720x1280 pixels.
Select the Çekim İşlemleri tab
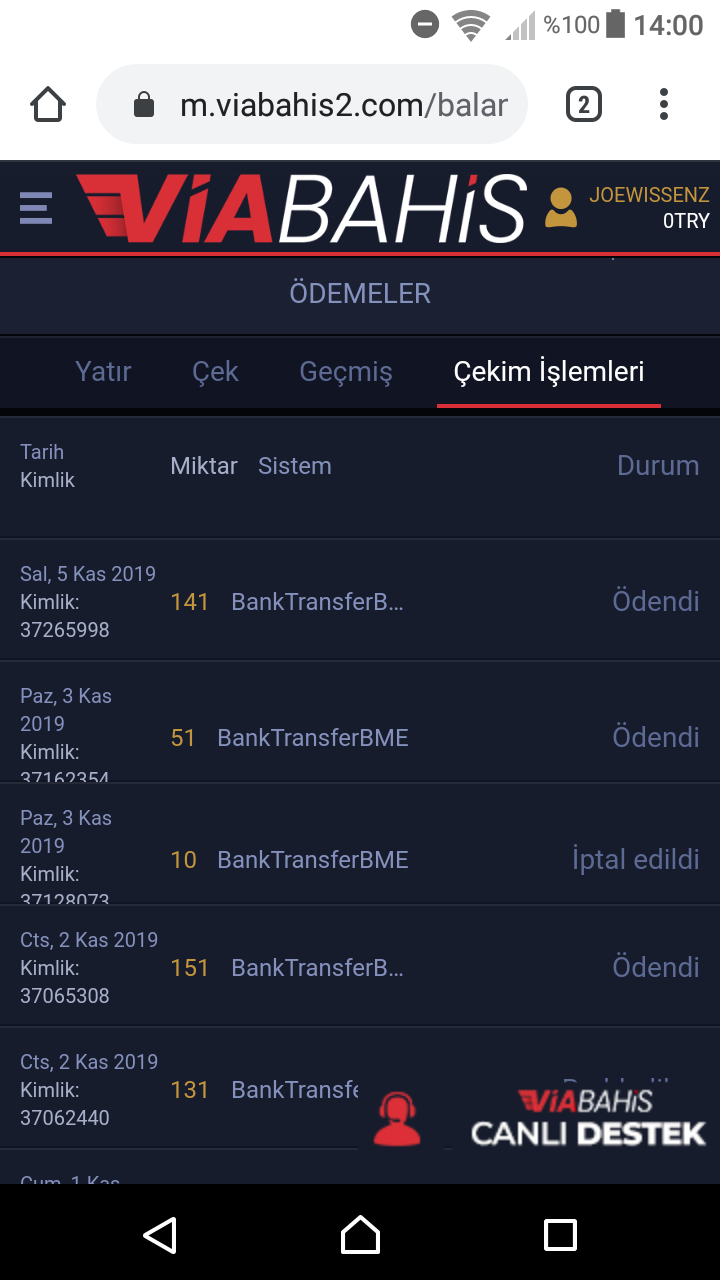click(549, 372)
